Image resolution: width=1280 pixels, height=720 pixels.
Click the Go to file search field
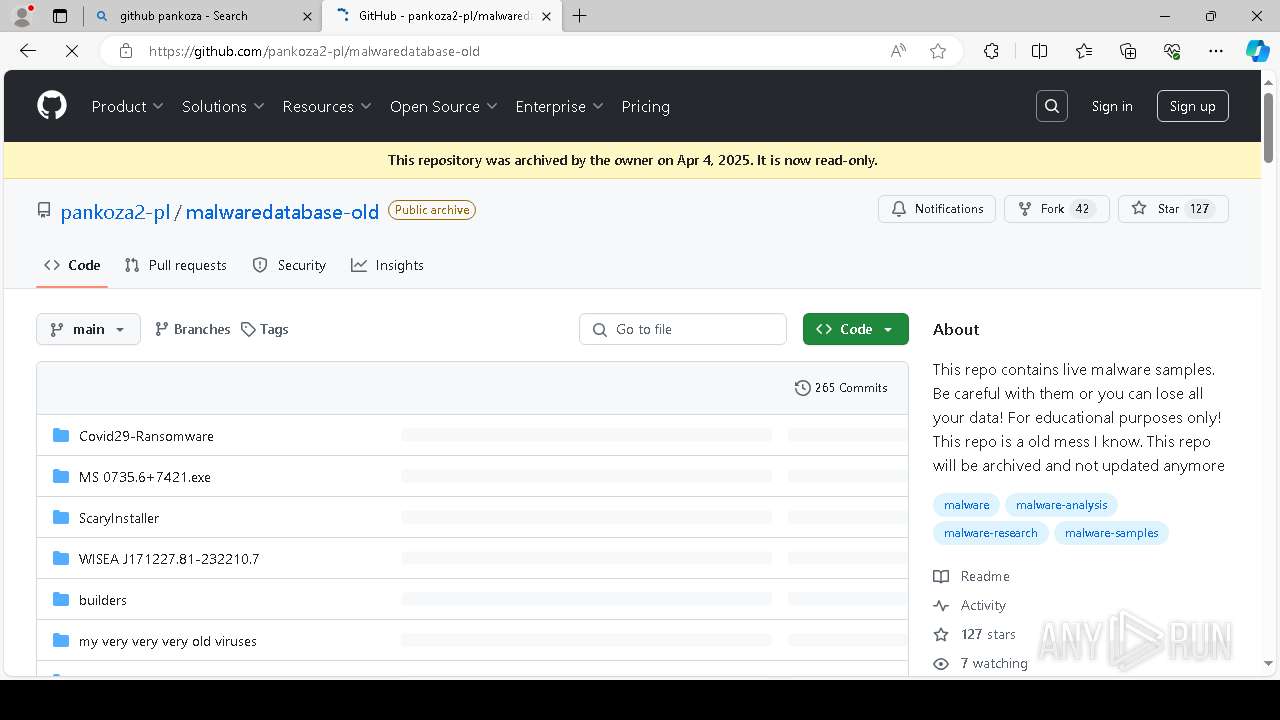click(x=683, y=329)
